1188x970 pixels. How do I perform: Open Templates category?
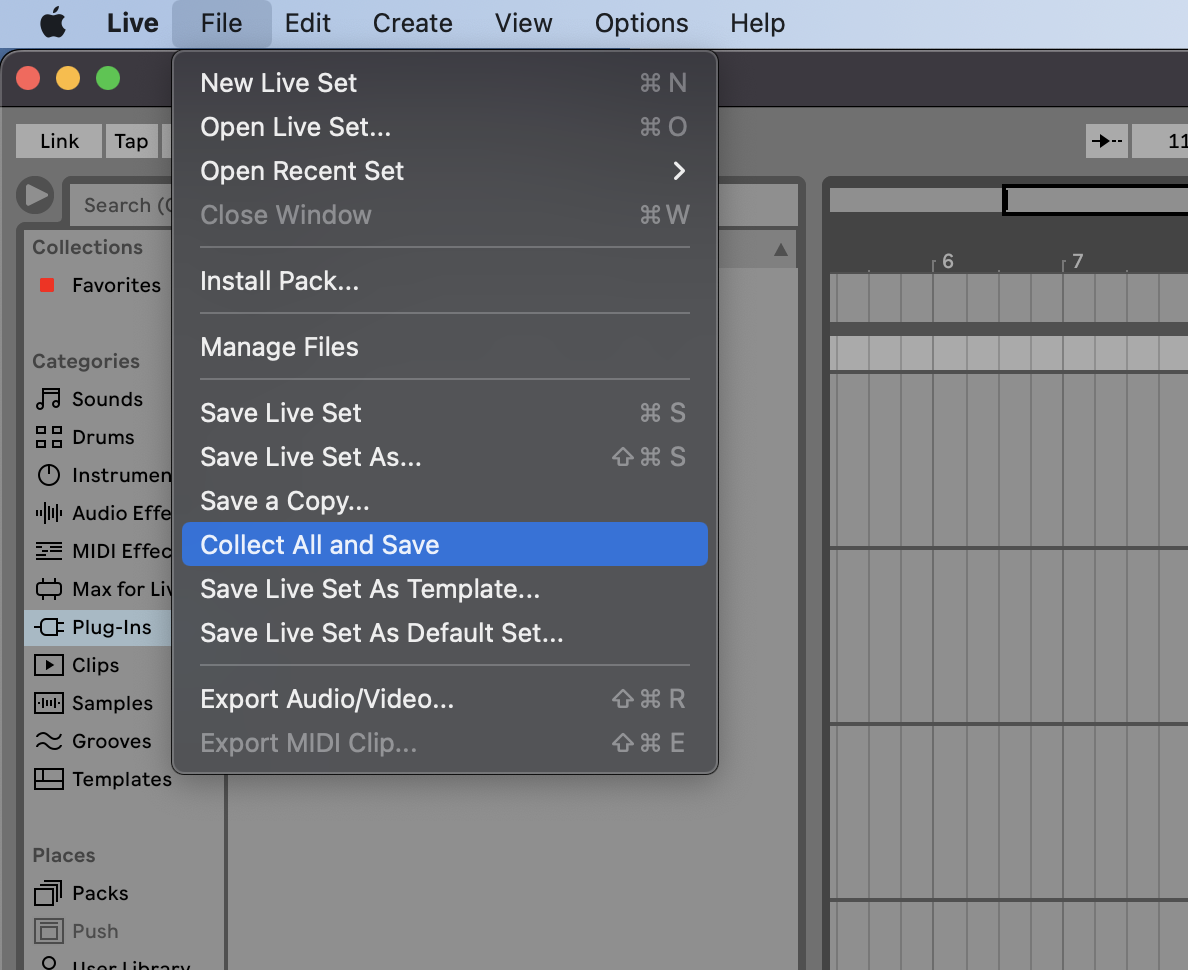coord(98,779)
